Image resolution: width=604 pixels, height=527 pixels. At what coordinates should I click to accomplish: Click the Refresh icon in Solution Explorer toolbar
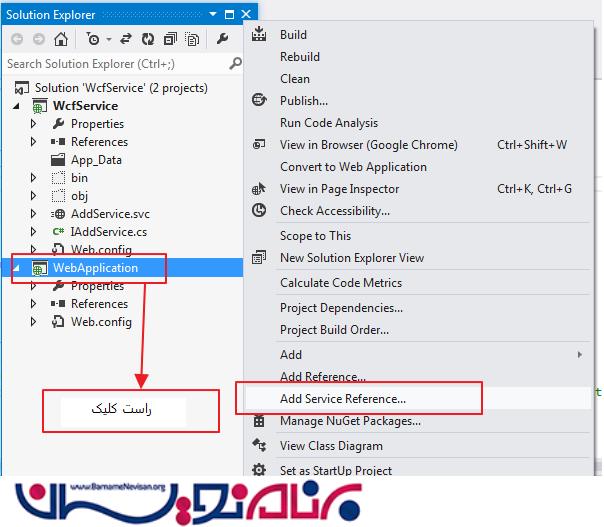click(148, 40)
